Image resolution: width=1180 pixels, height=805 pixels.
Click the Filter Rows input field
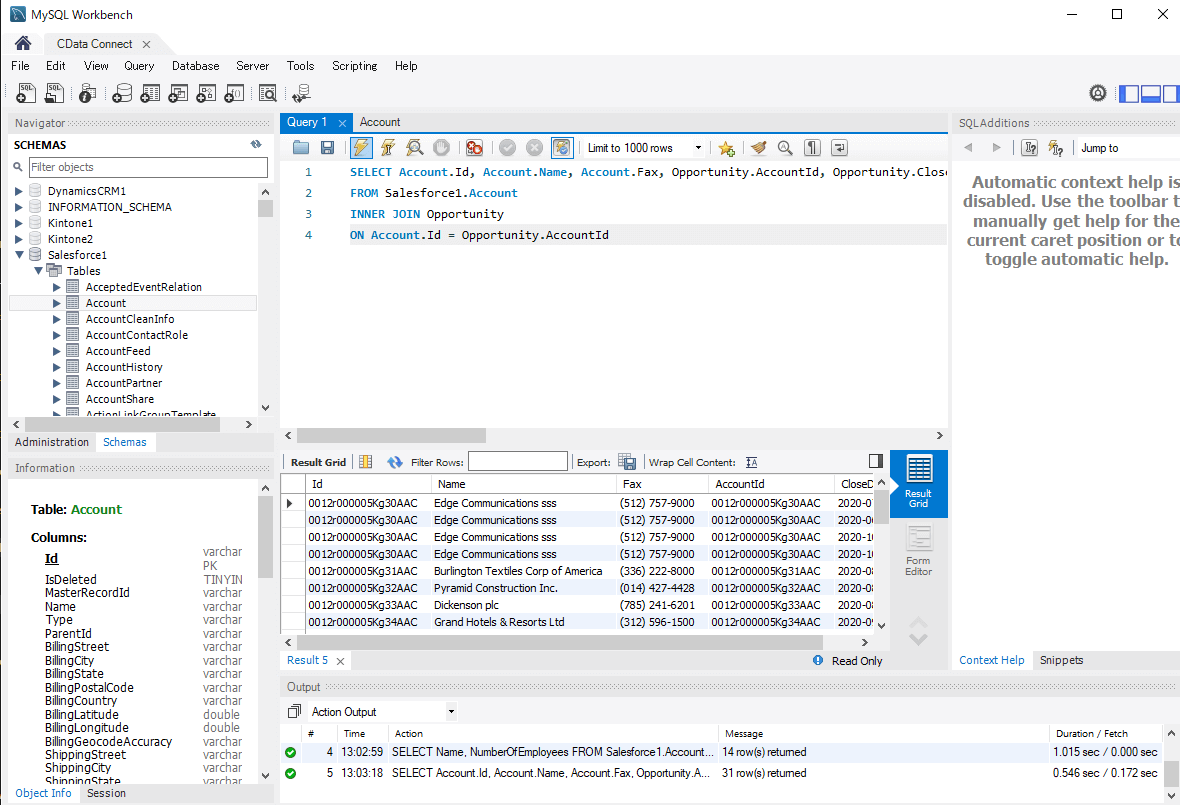tap(517, 462)
